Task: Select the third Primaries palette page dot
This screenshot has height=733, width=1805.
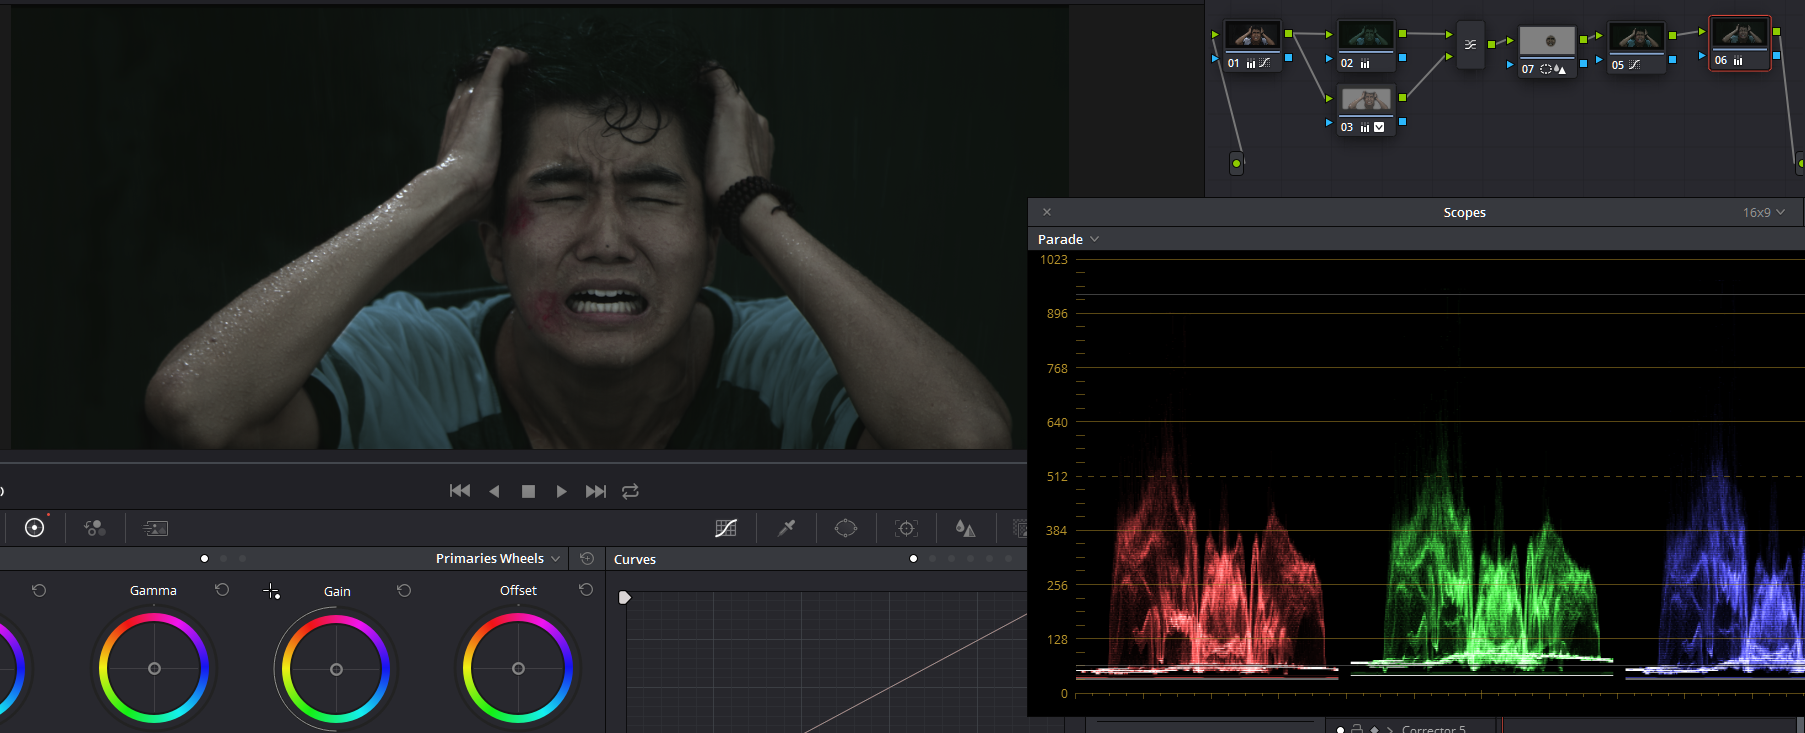Action: pyautogui.click(x=242, y=559)
